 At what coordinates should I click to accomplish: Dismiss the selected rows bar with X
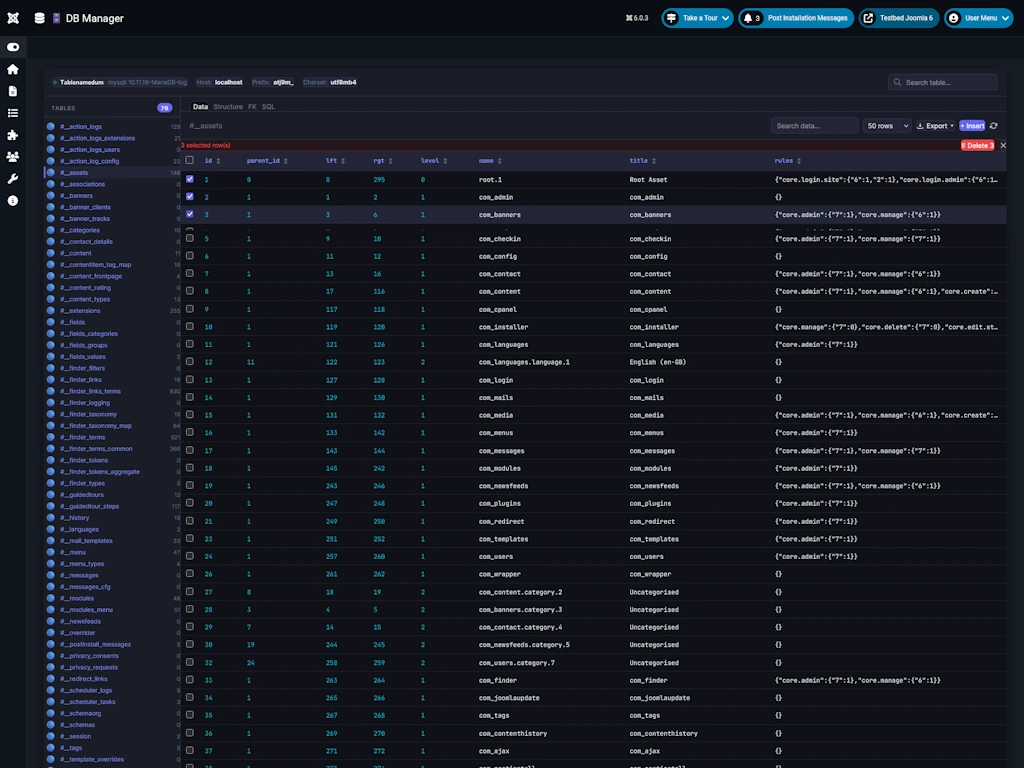point(1003,146)
